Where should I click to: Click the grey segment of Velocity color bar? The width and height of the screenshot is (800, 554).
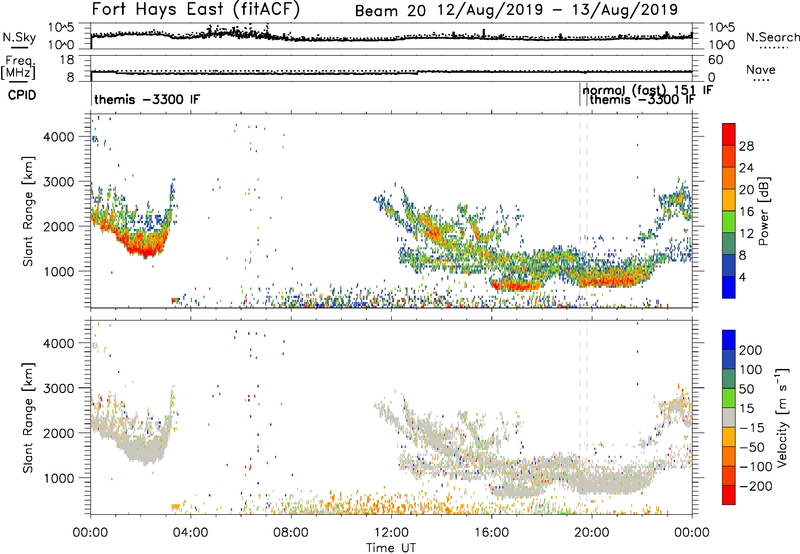coord(729,417)
